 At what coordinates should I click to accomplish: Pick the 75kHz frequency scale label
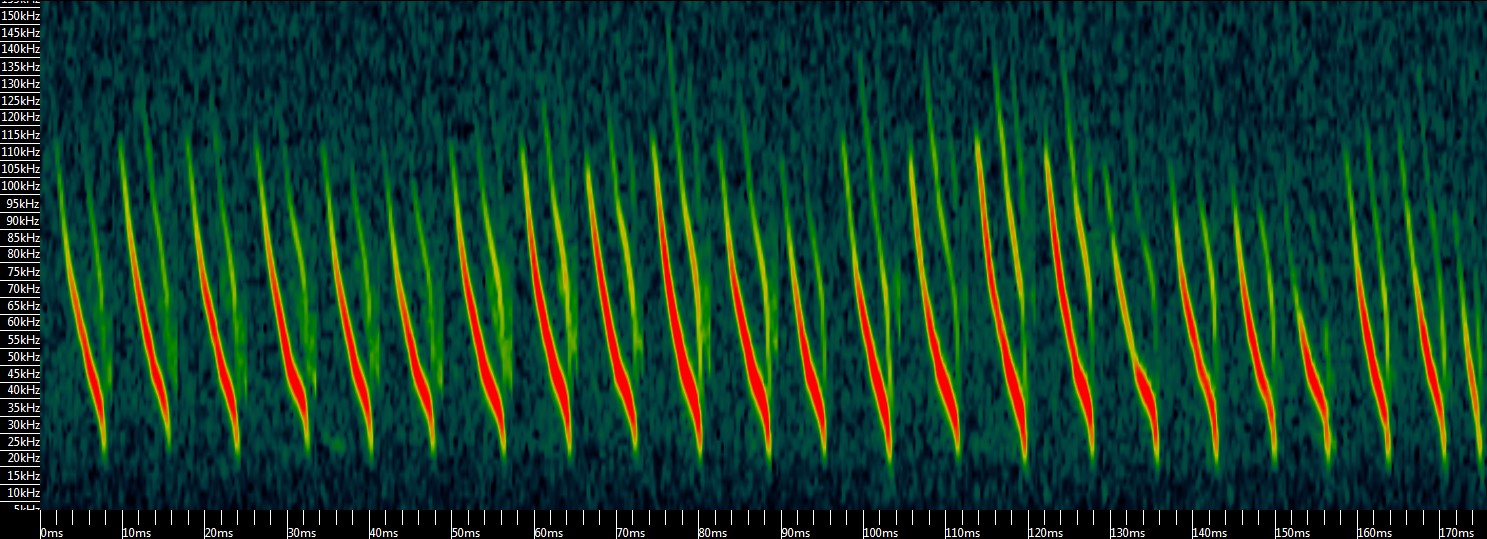(20, 271)
